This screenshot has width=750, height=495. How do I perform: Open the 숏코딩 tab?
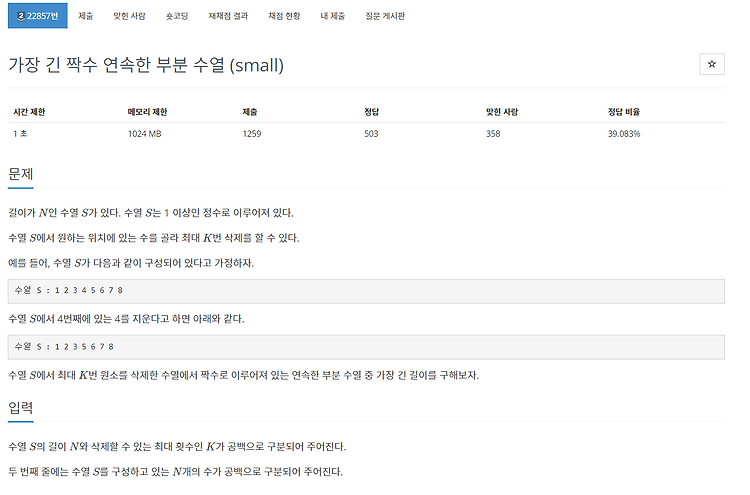(177, 16)
